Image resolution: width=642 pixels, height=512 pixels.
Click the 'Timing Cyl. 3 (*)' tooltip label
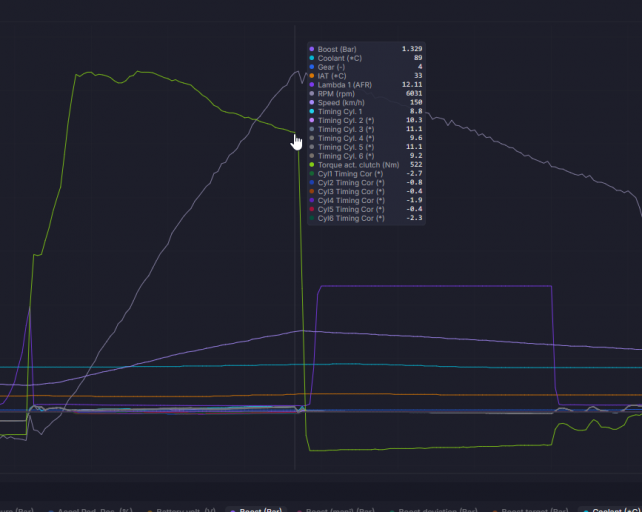pyautogui.click(x=346, y=129)
